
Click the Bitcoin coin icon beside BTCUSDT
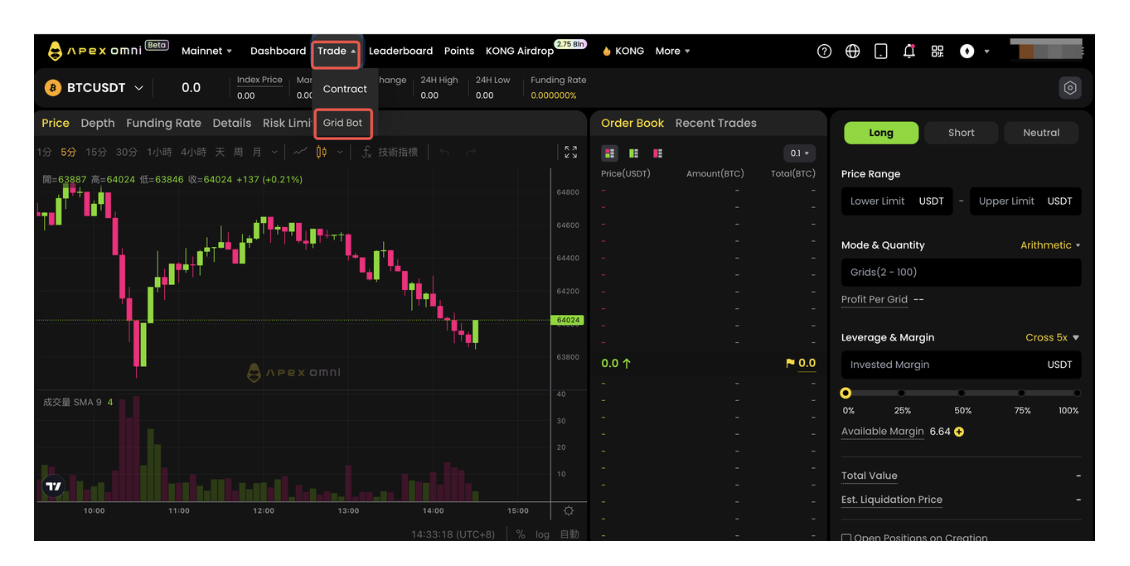53,88
